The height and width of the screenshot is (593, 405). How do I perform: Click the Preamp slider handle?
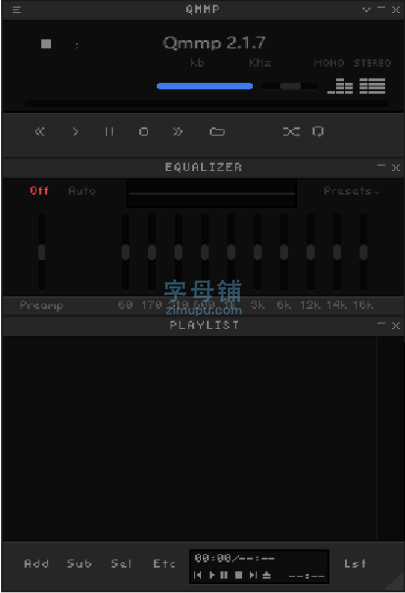pyautogui.click(x=42, y=252)
